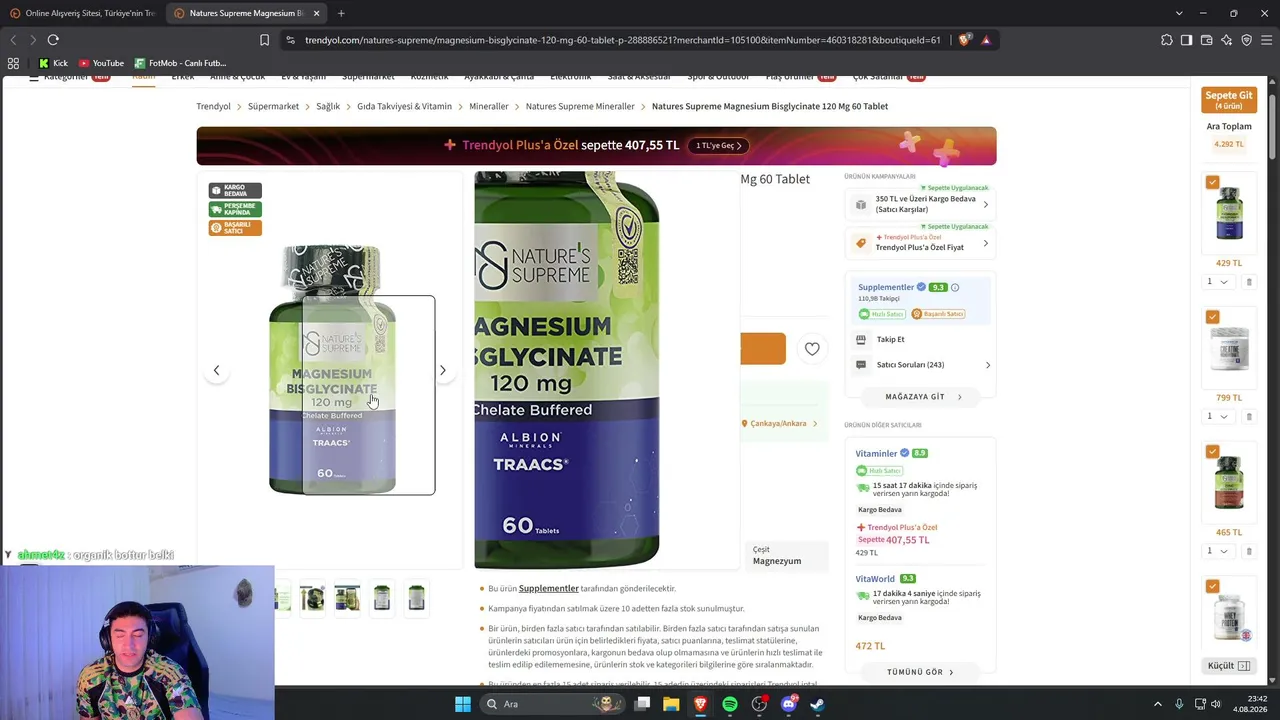Open the VitaWorld seller link
The image size is (1280, 720).
tap(875, 578)
